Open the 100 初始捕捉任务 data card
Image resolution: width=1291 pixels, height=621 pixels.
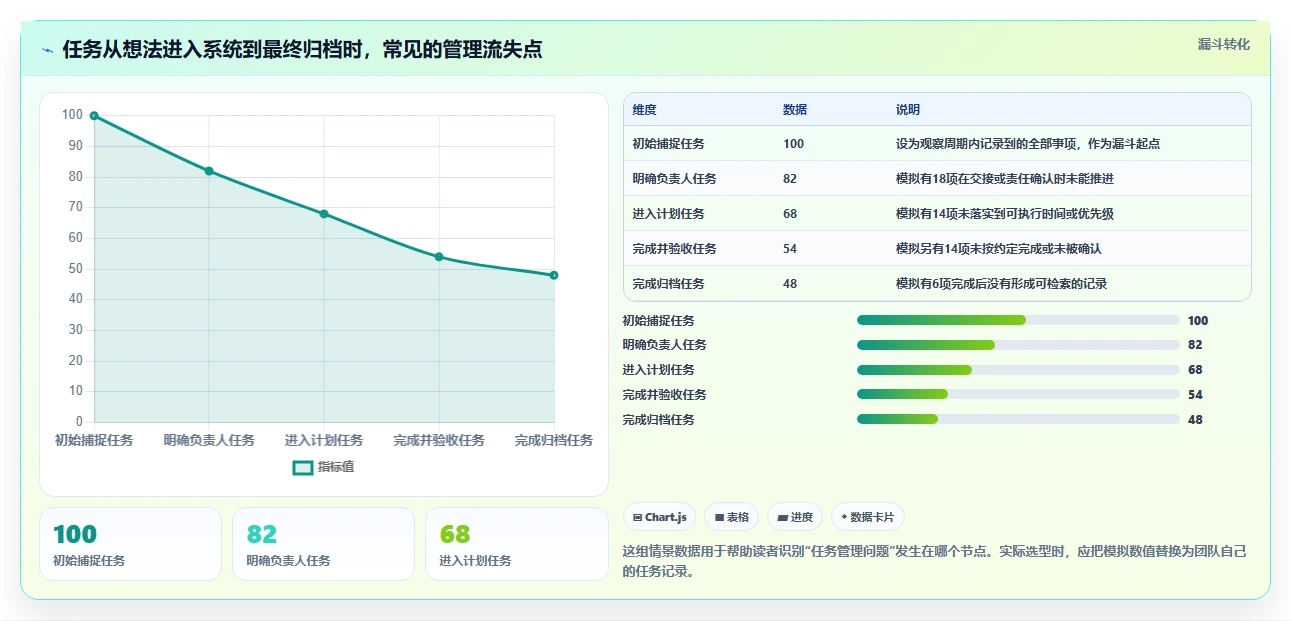[x=130, y=544]
